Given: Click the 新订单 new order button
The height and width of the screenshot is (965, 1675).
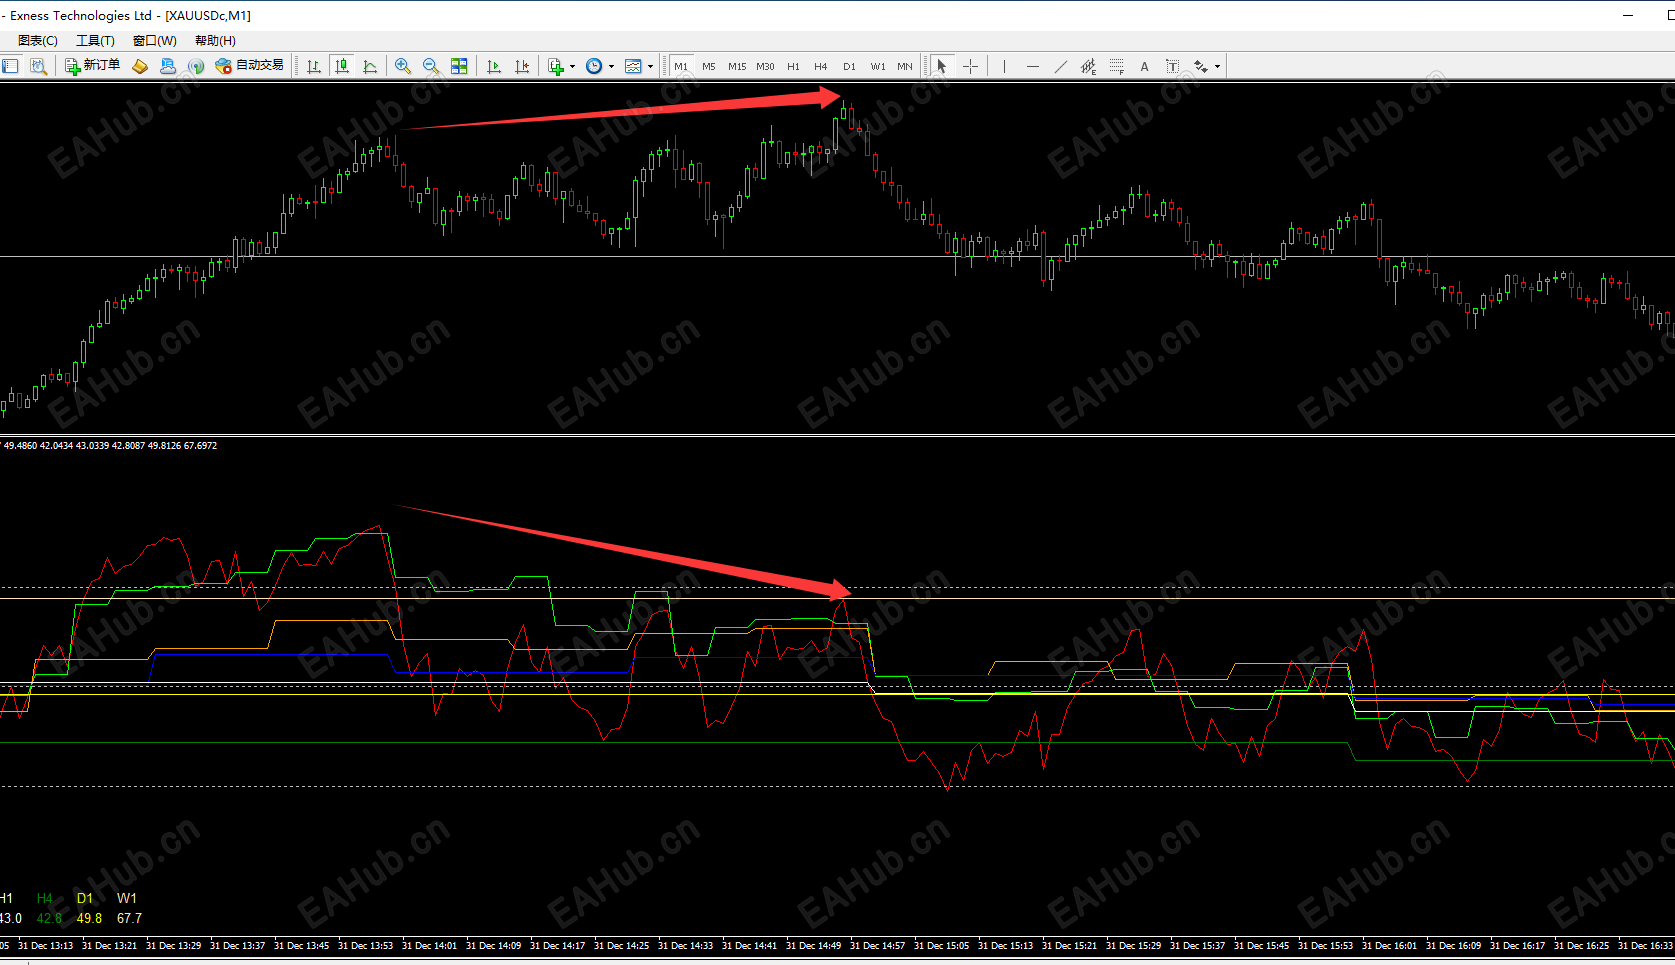Looking at the screenshot, I should 92,66.
